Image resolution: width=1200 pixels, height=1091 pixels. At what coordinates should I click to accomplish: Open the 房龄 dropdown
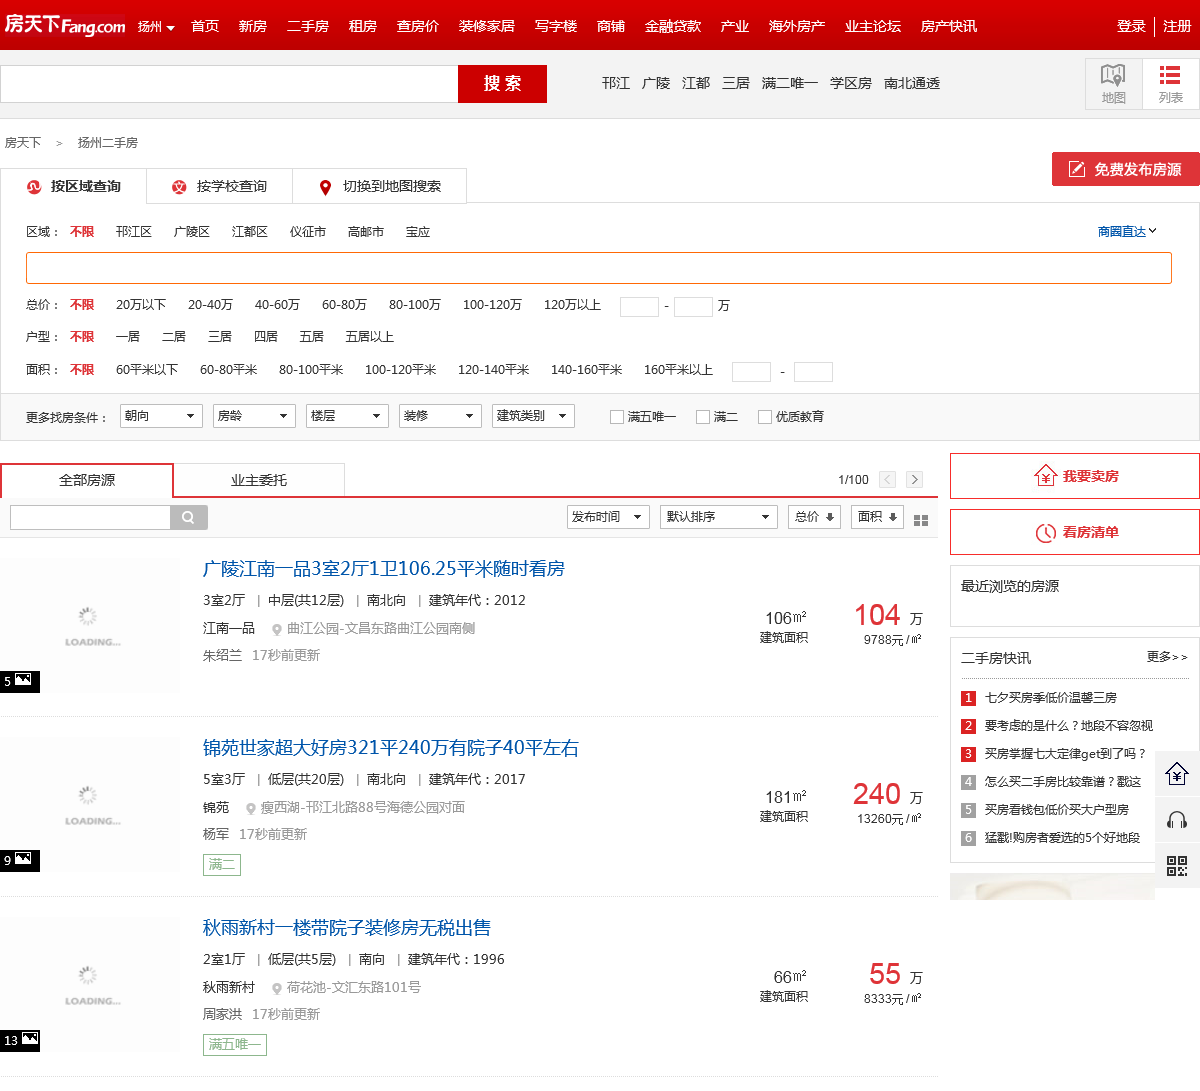tap(254, 416)
